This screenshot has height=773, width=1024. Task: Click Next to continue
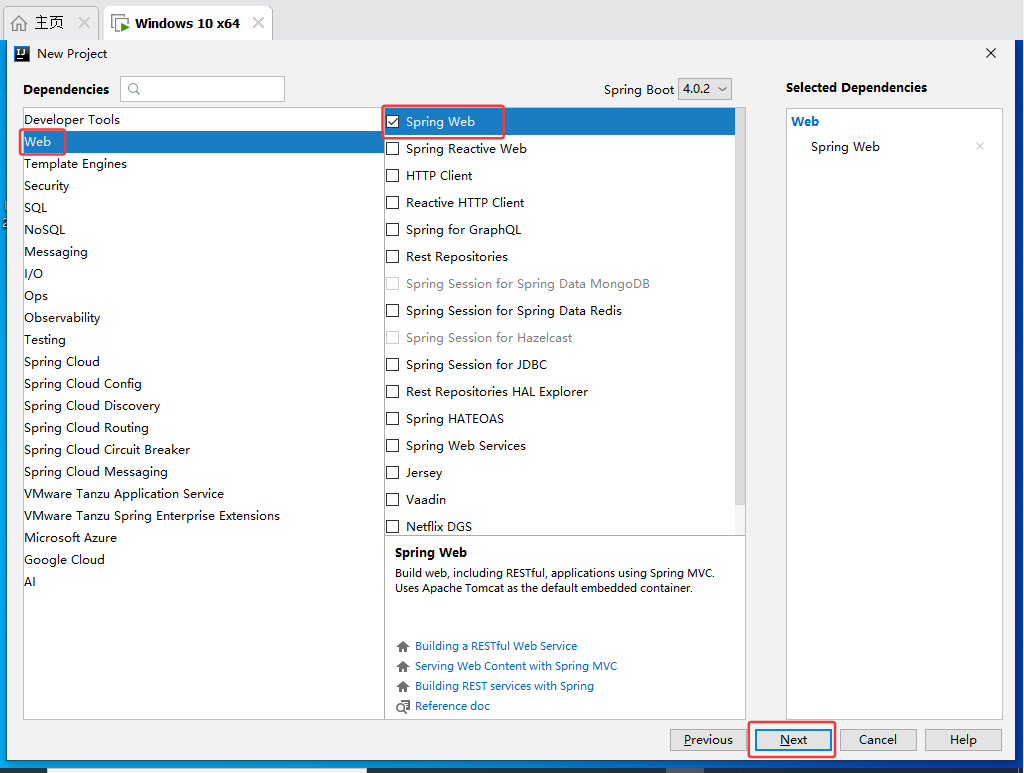click(x=793, y=740)
